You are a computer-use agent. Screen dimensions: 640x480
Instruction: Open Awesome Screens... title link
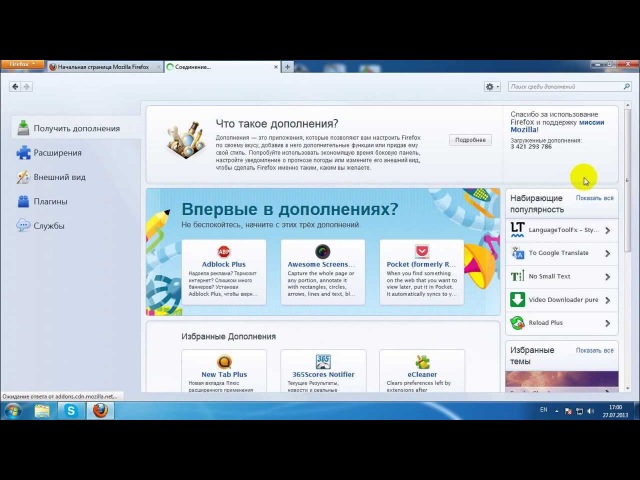[x=321, y=264]
